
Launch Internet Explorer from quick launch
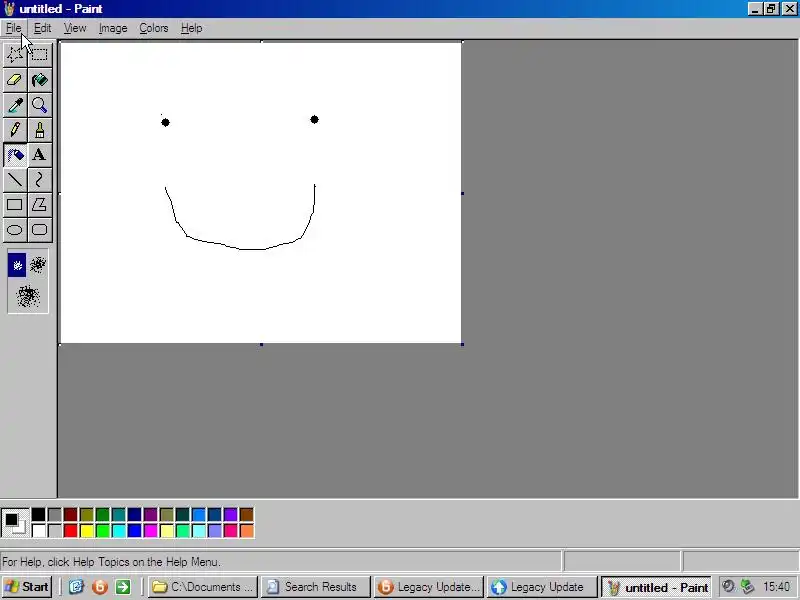[76, 587]
